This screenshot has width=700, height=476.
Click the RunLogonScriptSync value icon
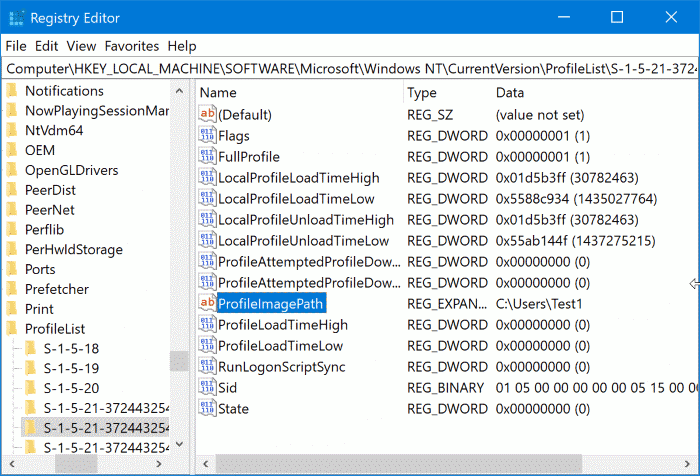coord(207,366)
